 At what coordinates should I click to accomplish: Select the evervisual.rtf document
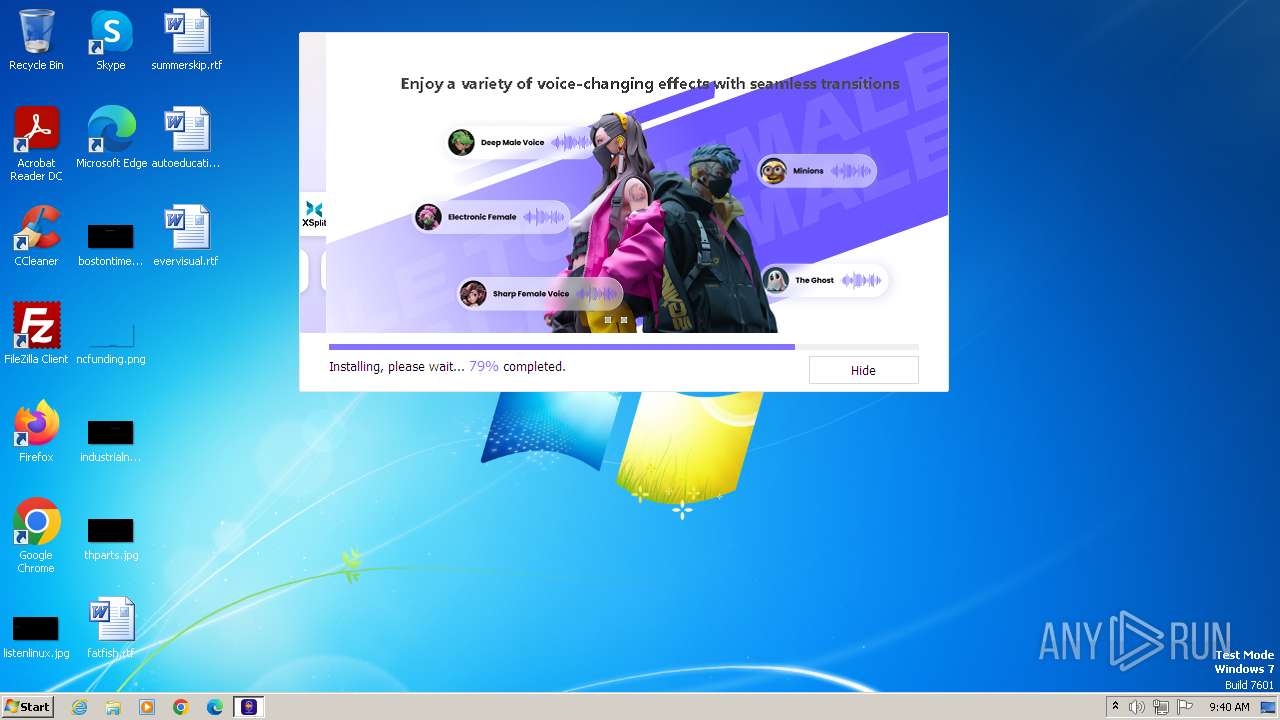point(186,236)
